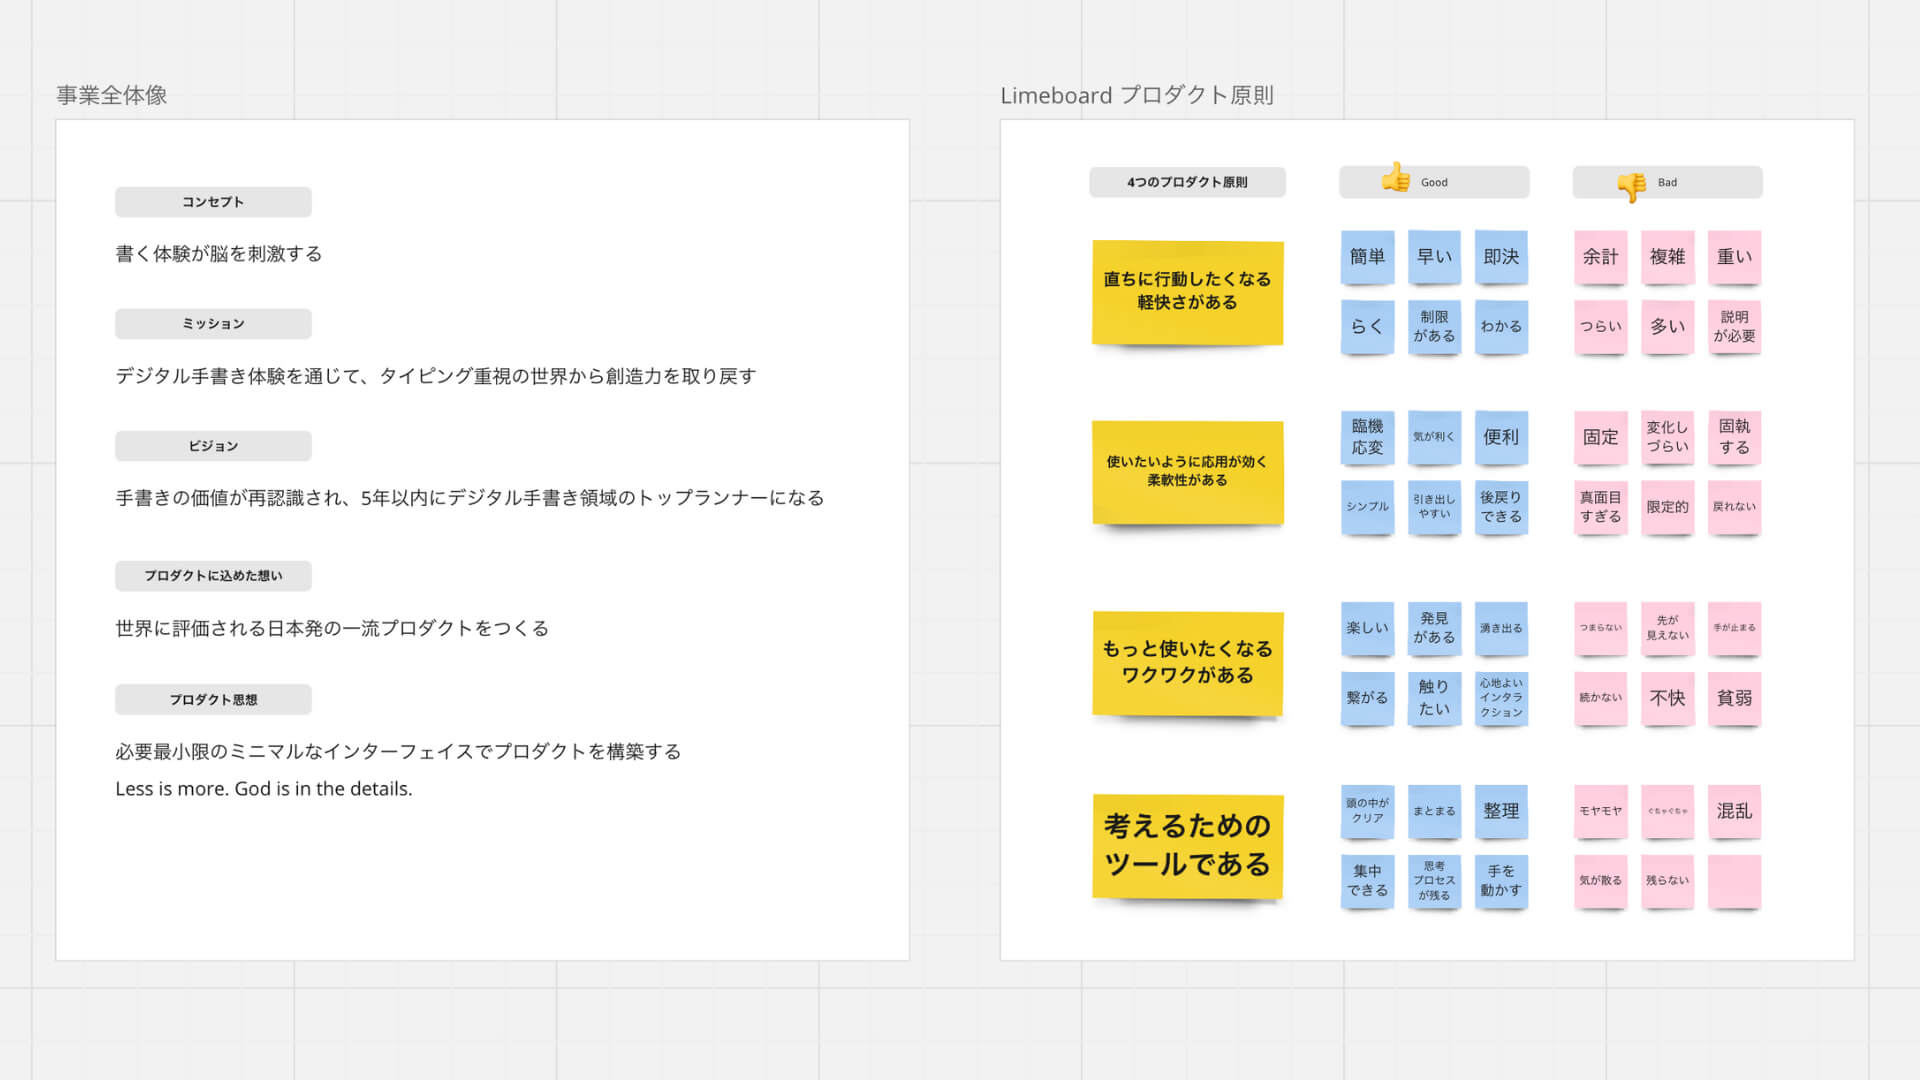The width and height of the screenshot is (1920, 1080).
Task: Click the text starting with 必要最小限のミニマル
Action: 398,751
